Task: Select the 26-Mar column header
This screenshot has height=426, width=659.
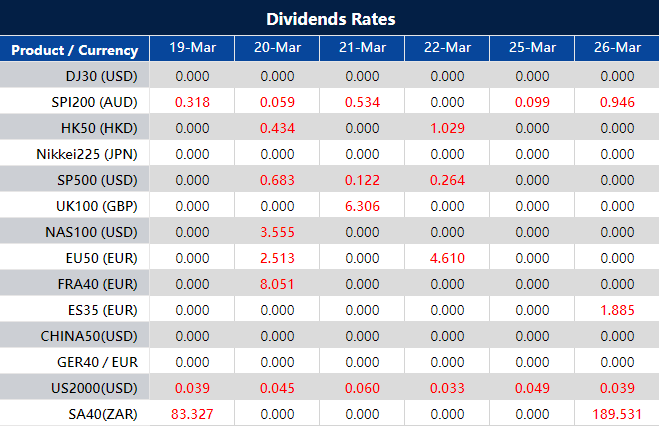Action: pyautogui.click(x=616, y=49)
